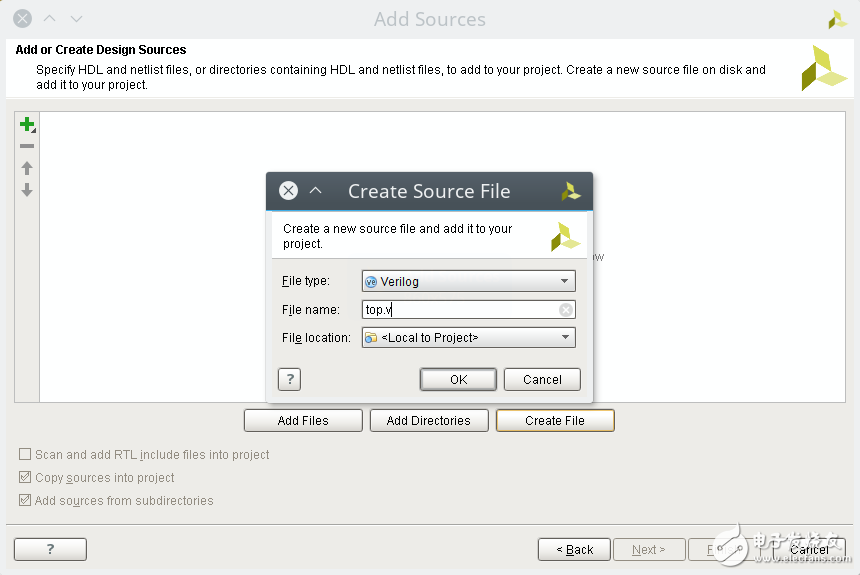Click the down caret in Add Sources title bar

77,19
